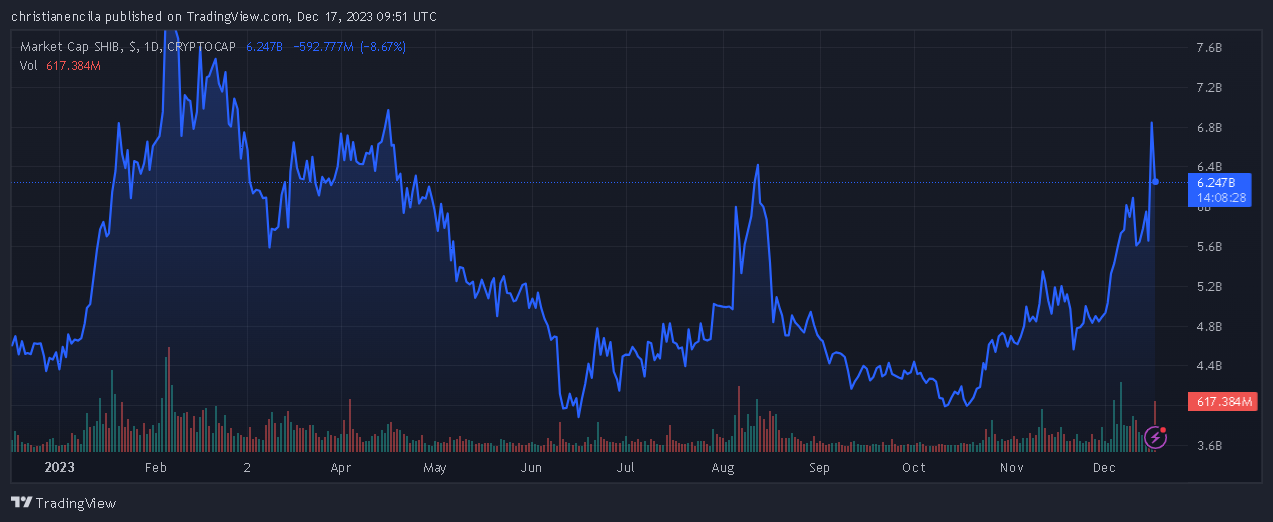Screen dimensions: 1273x522
Task: Click the TradingView logo icon
Action: [x=20, y=503]
